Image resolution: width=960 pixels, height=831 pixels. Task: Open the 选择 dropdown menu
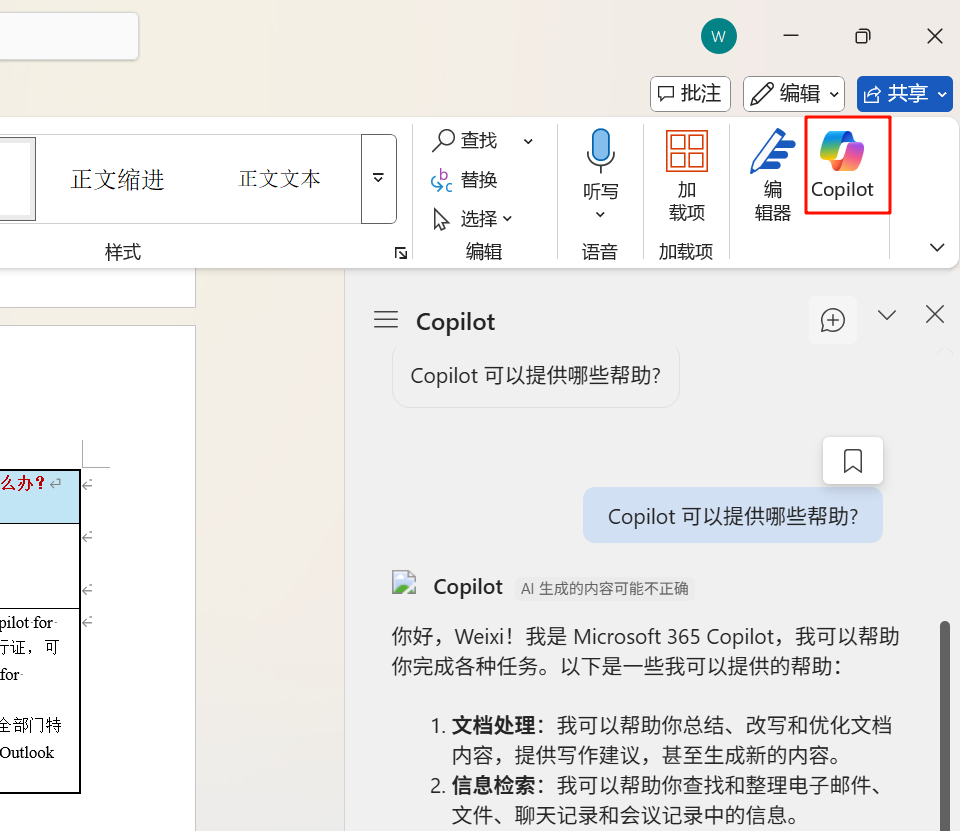coord(473,218)
